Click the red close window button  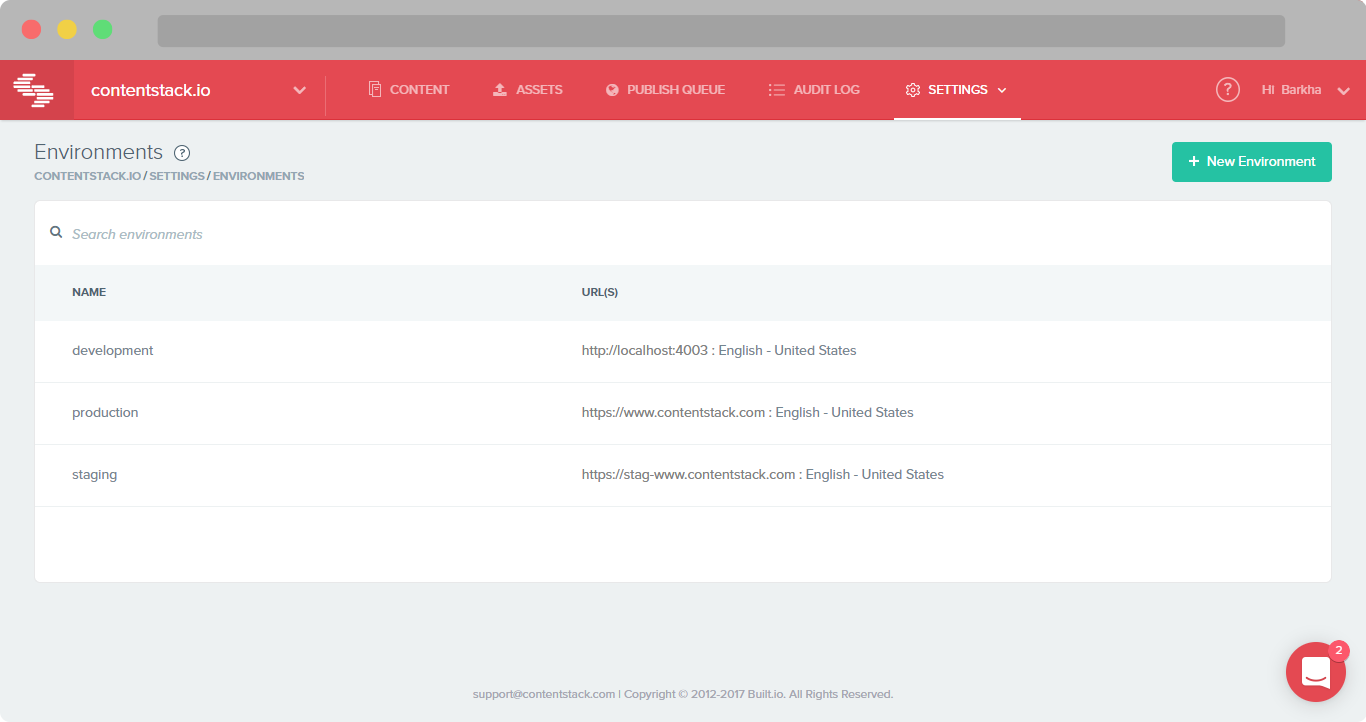click(x=31, y=29)
